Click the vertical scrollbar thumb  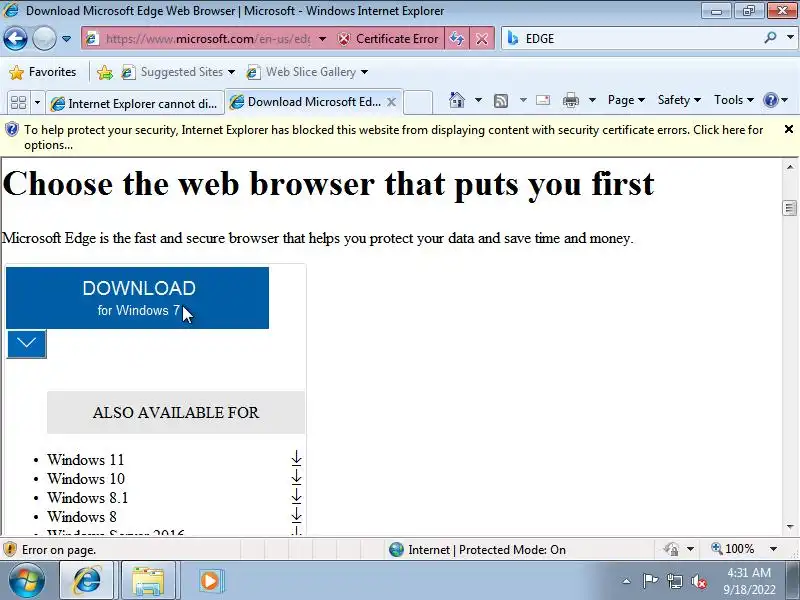tap(790, 208)
